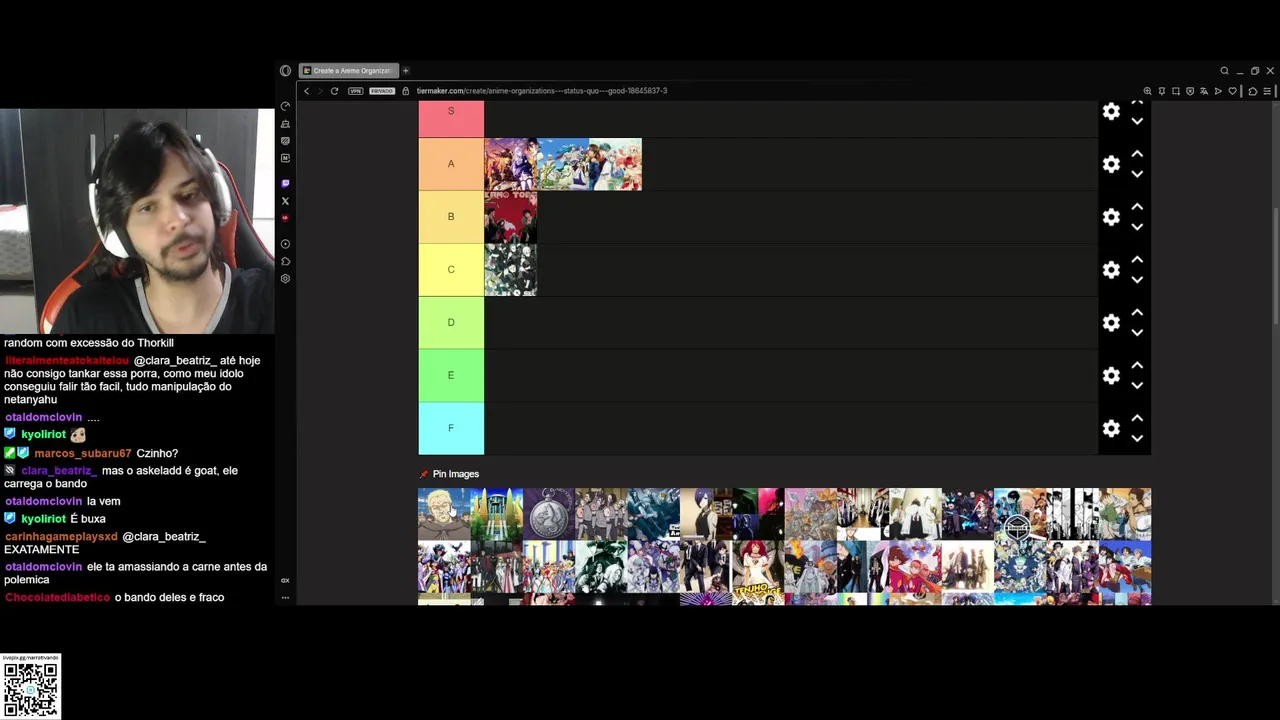Open the speed dial gauge sidebar icon
Image resolution: width=1280 pixels, height=720 pixels.
[x=285, y=106]
